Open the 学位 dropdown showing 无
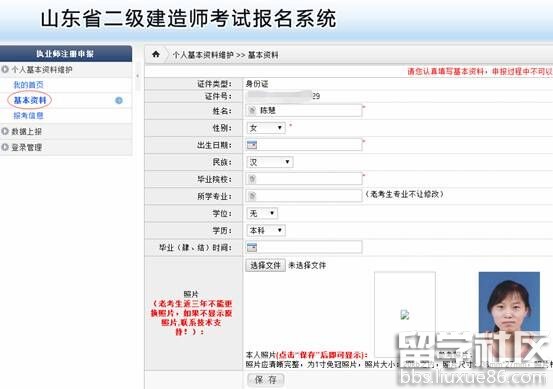 click(x=262, y=213)
